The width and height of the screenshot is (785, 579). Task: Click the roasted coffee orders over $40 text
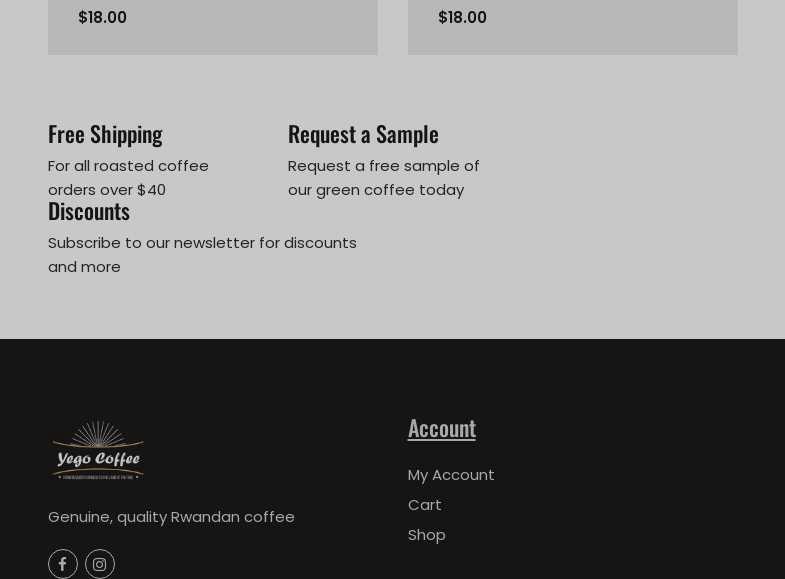pyautogui.click(x=128, y=178)
